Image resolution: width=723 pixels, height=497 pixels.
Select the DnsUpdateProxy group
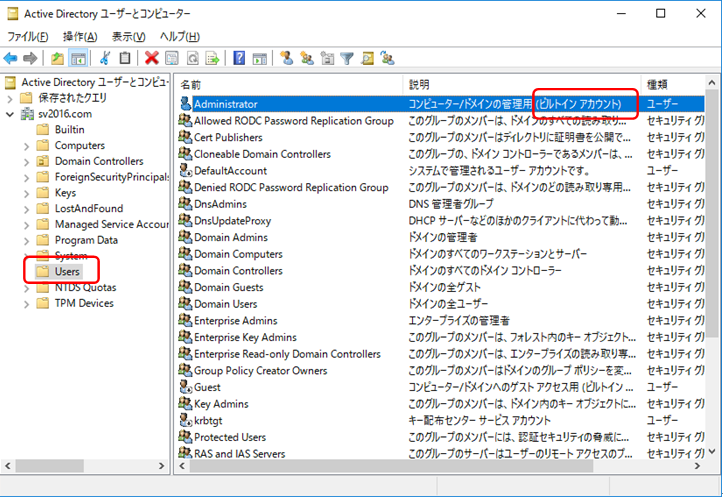click(232, 220)
